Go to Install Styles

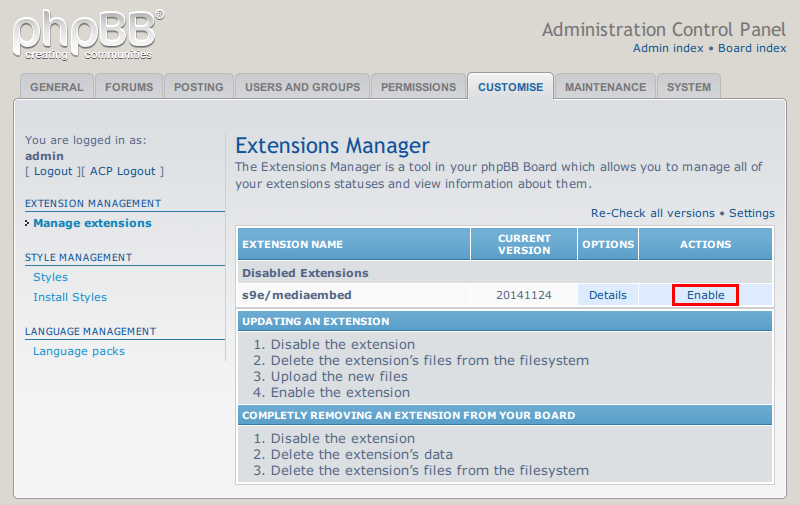70,297
